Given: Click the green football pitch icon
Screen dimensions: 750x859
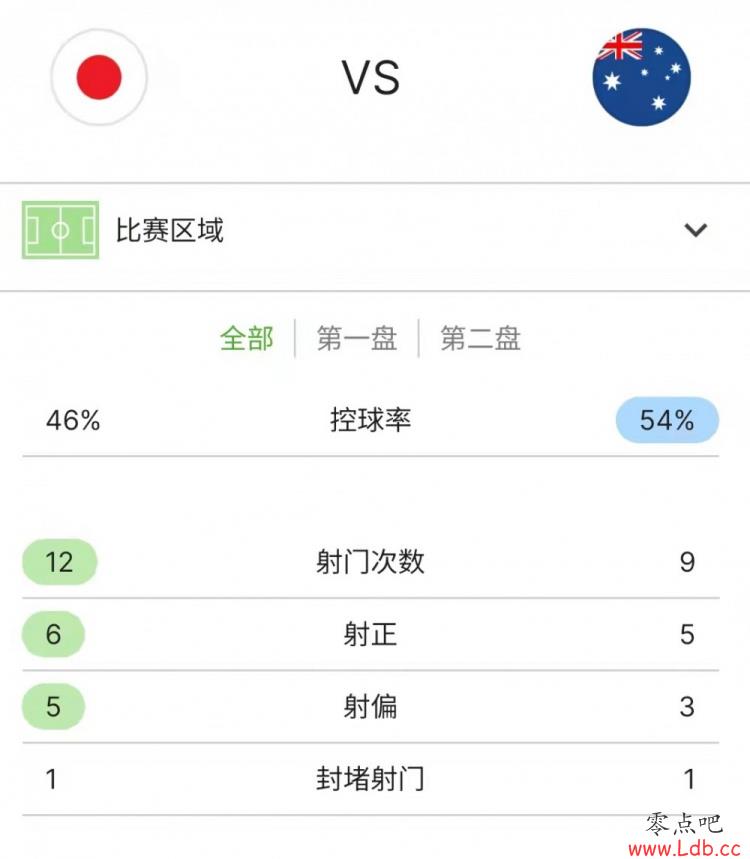Looking at the screenshot, I should (60, 230).
